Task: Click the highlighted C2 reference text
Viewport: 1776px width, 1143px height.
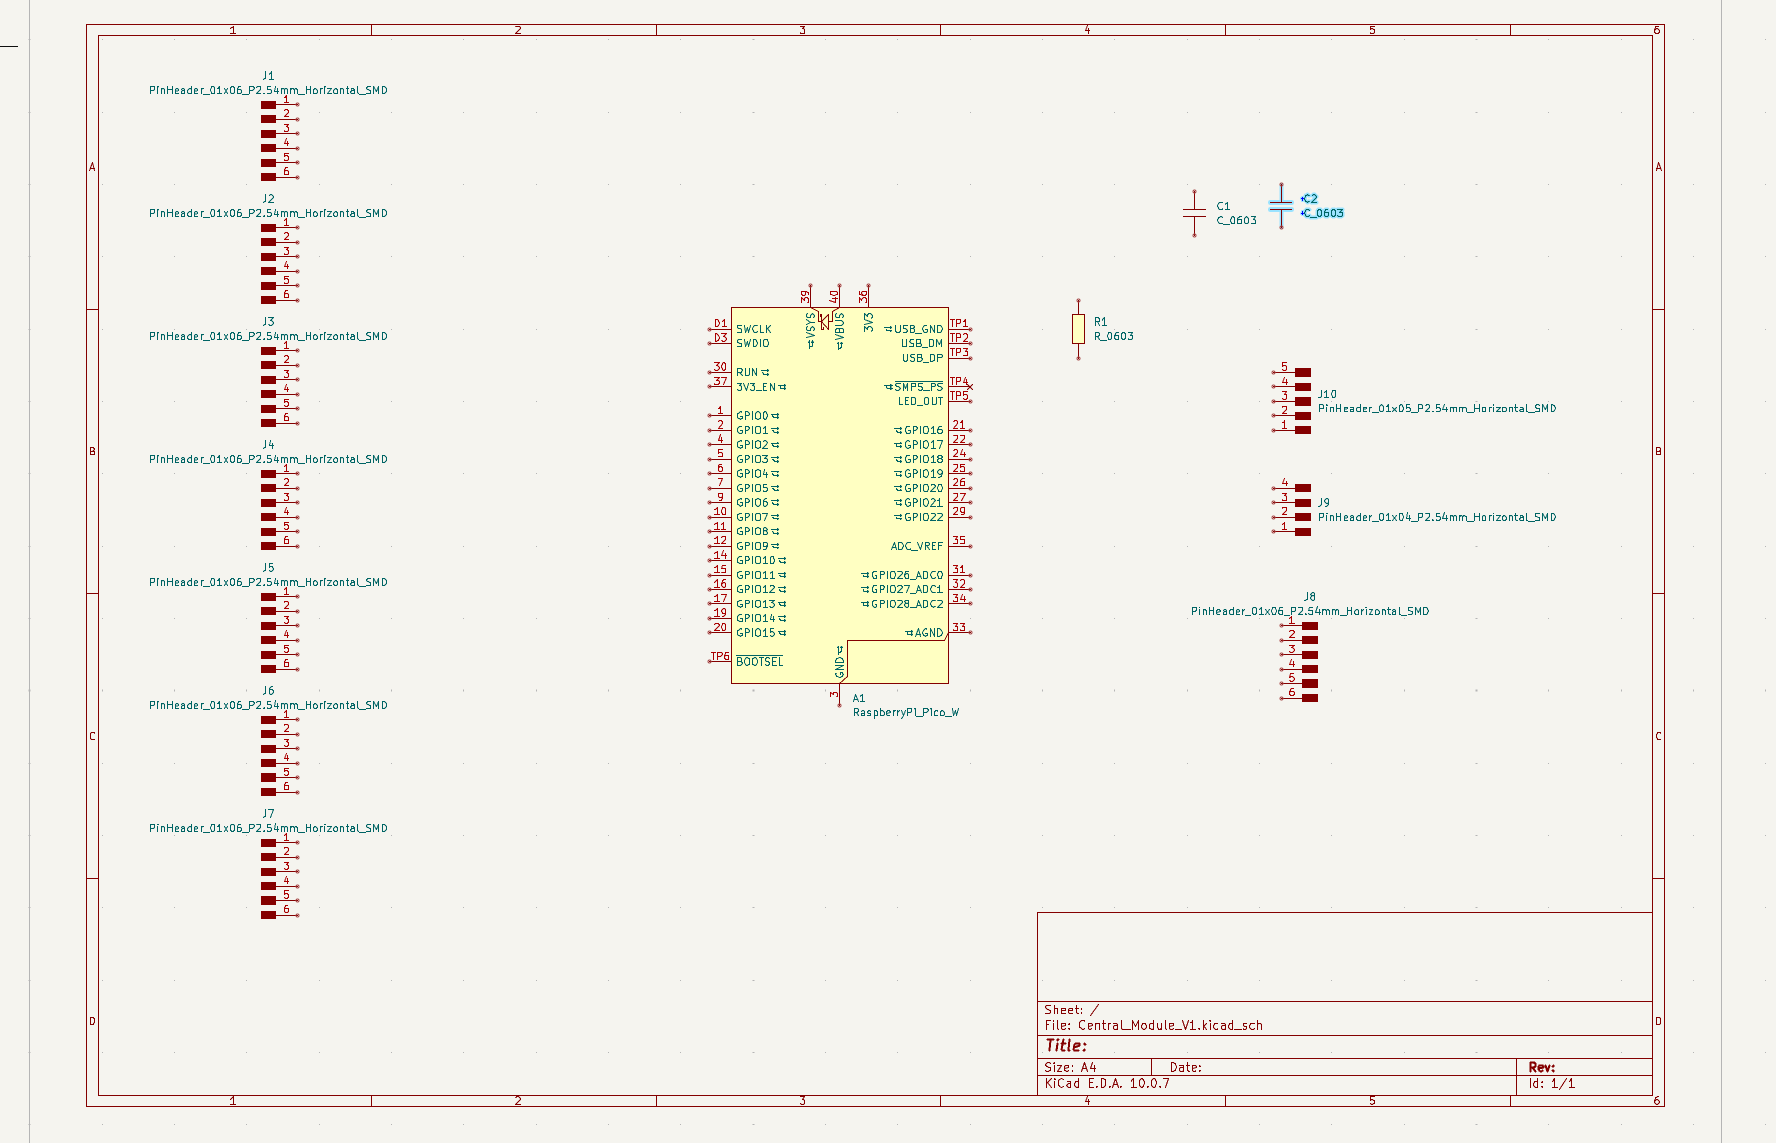Action: 1310,199
